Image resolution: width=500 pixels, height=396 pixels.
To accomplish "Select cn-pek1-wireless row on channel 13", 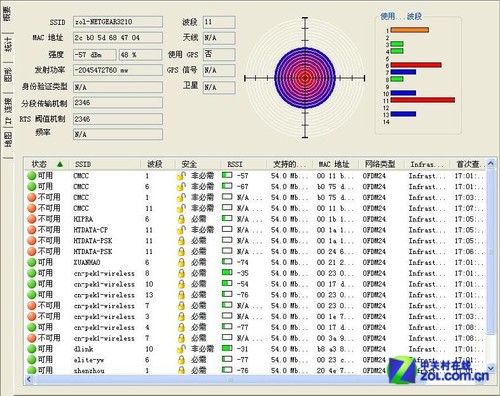I will pyautogui.click(x=256, y=295).
